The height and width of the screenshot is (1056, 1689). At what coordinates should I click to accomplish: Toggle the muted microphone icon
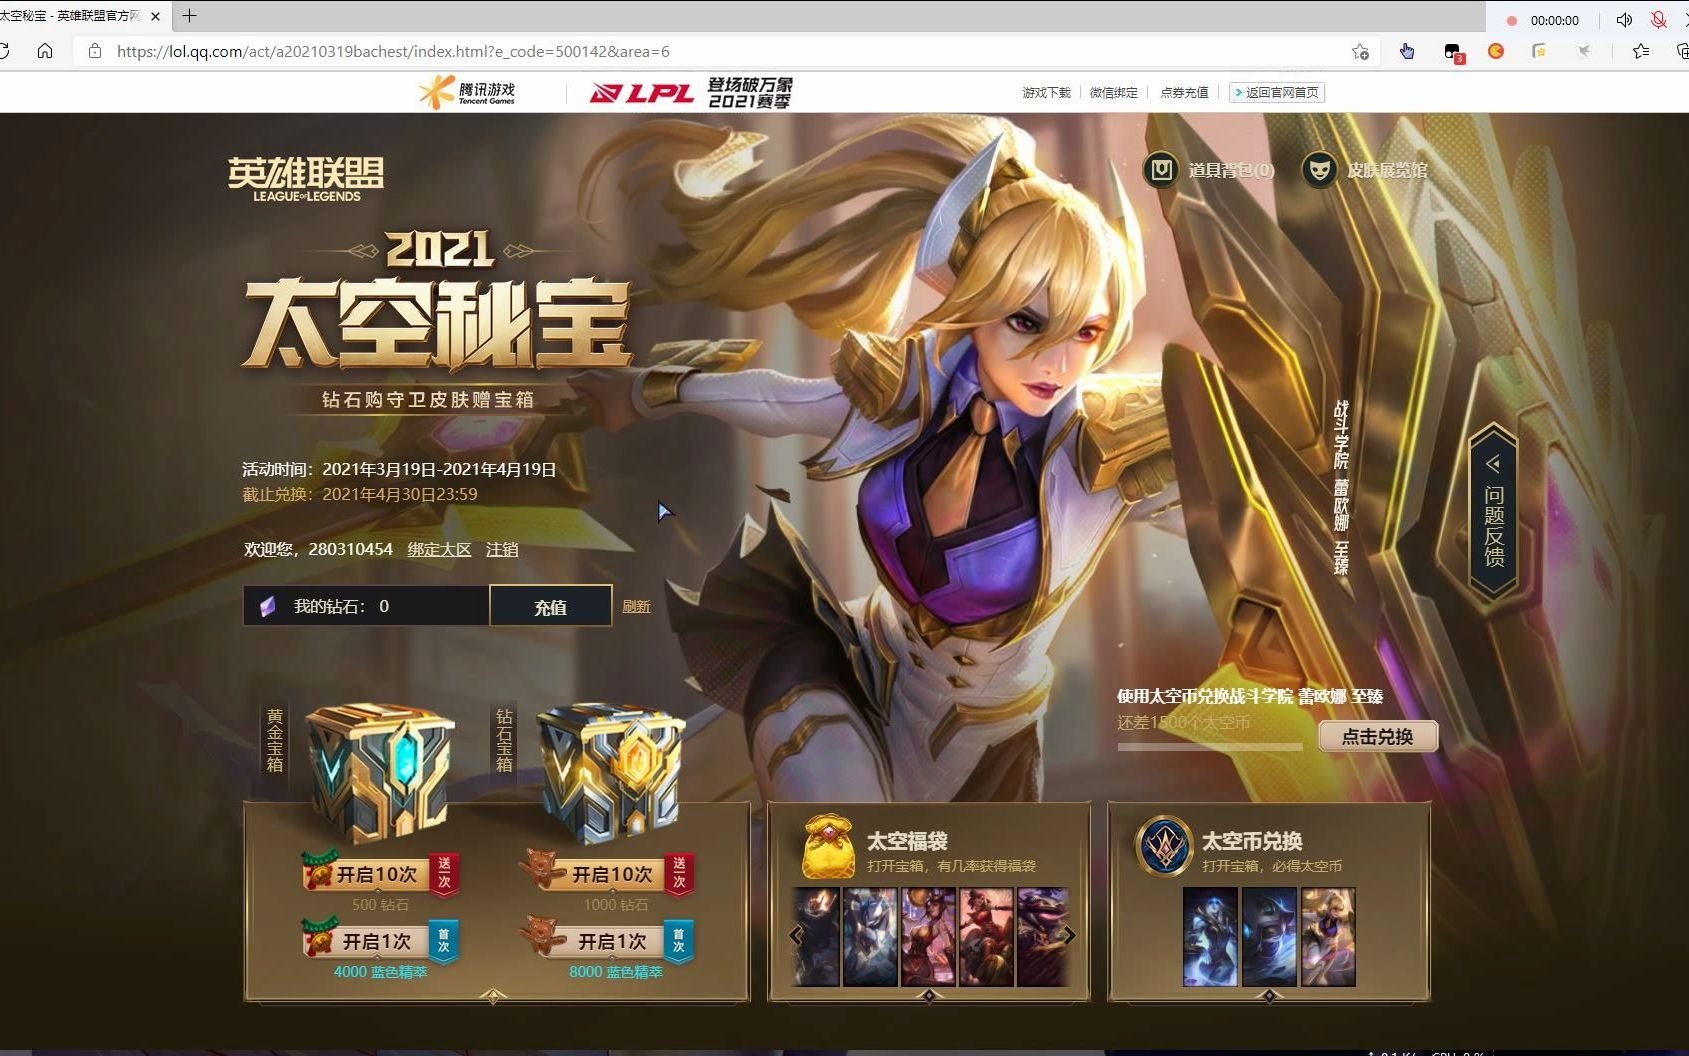[x=1658, y=20]
